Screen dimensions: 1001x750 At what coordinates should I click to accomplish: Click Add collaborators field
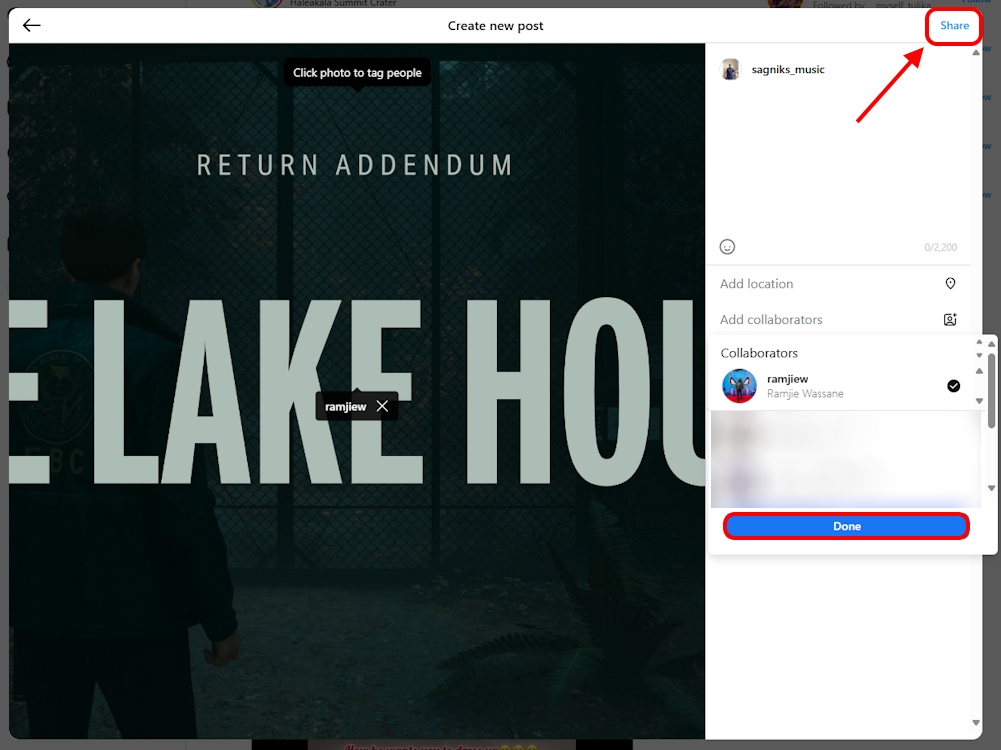tap(838, 319)
